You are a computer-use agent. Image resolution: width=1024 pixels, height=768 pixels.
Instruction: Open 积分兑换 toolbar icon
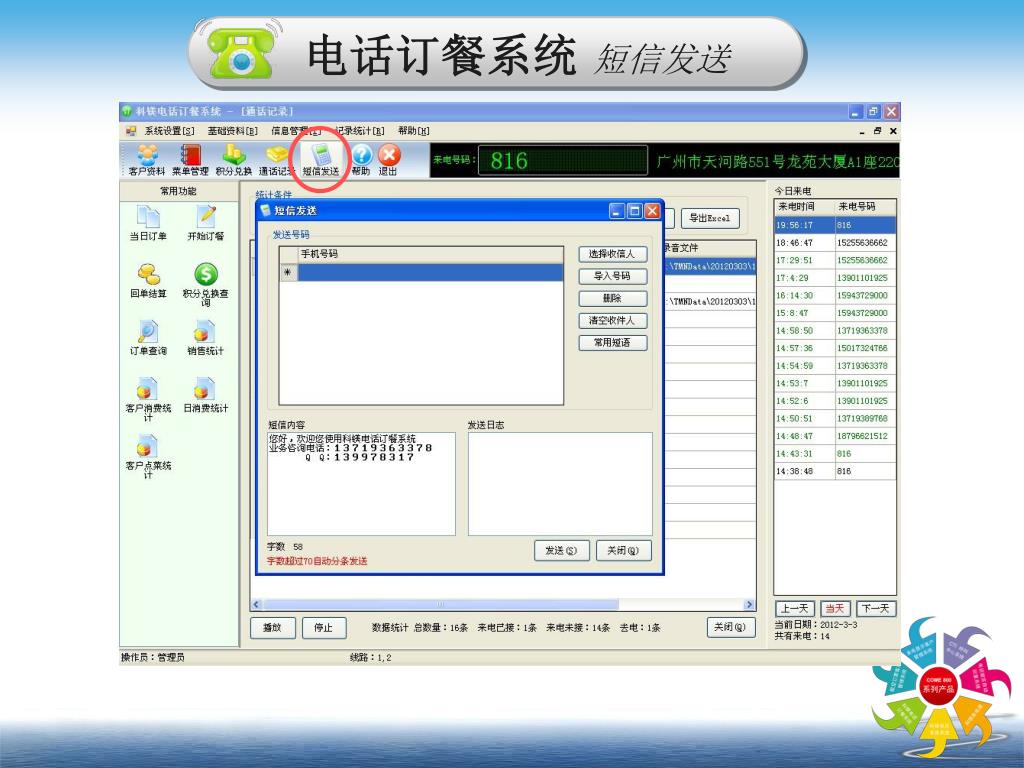click(x=234, y=160)
